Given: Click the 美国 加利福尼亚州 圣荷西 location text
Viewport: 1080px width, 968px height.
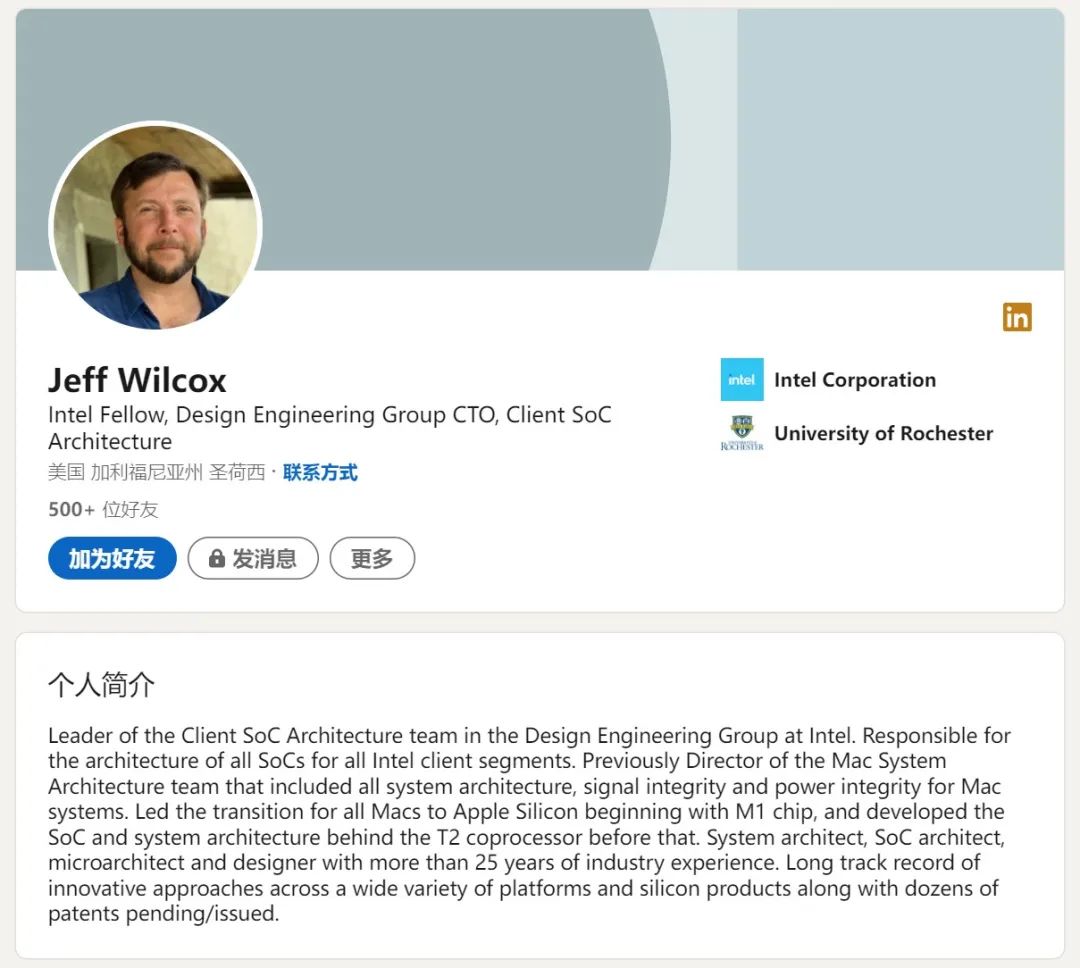Looking at the screenshot, I should tap(156, 473).
